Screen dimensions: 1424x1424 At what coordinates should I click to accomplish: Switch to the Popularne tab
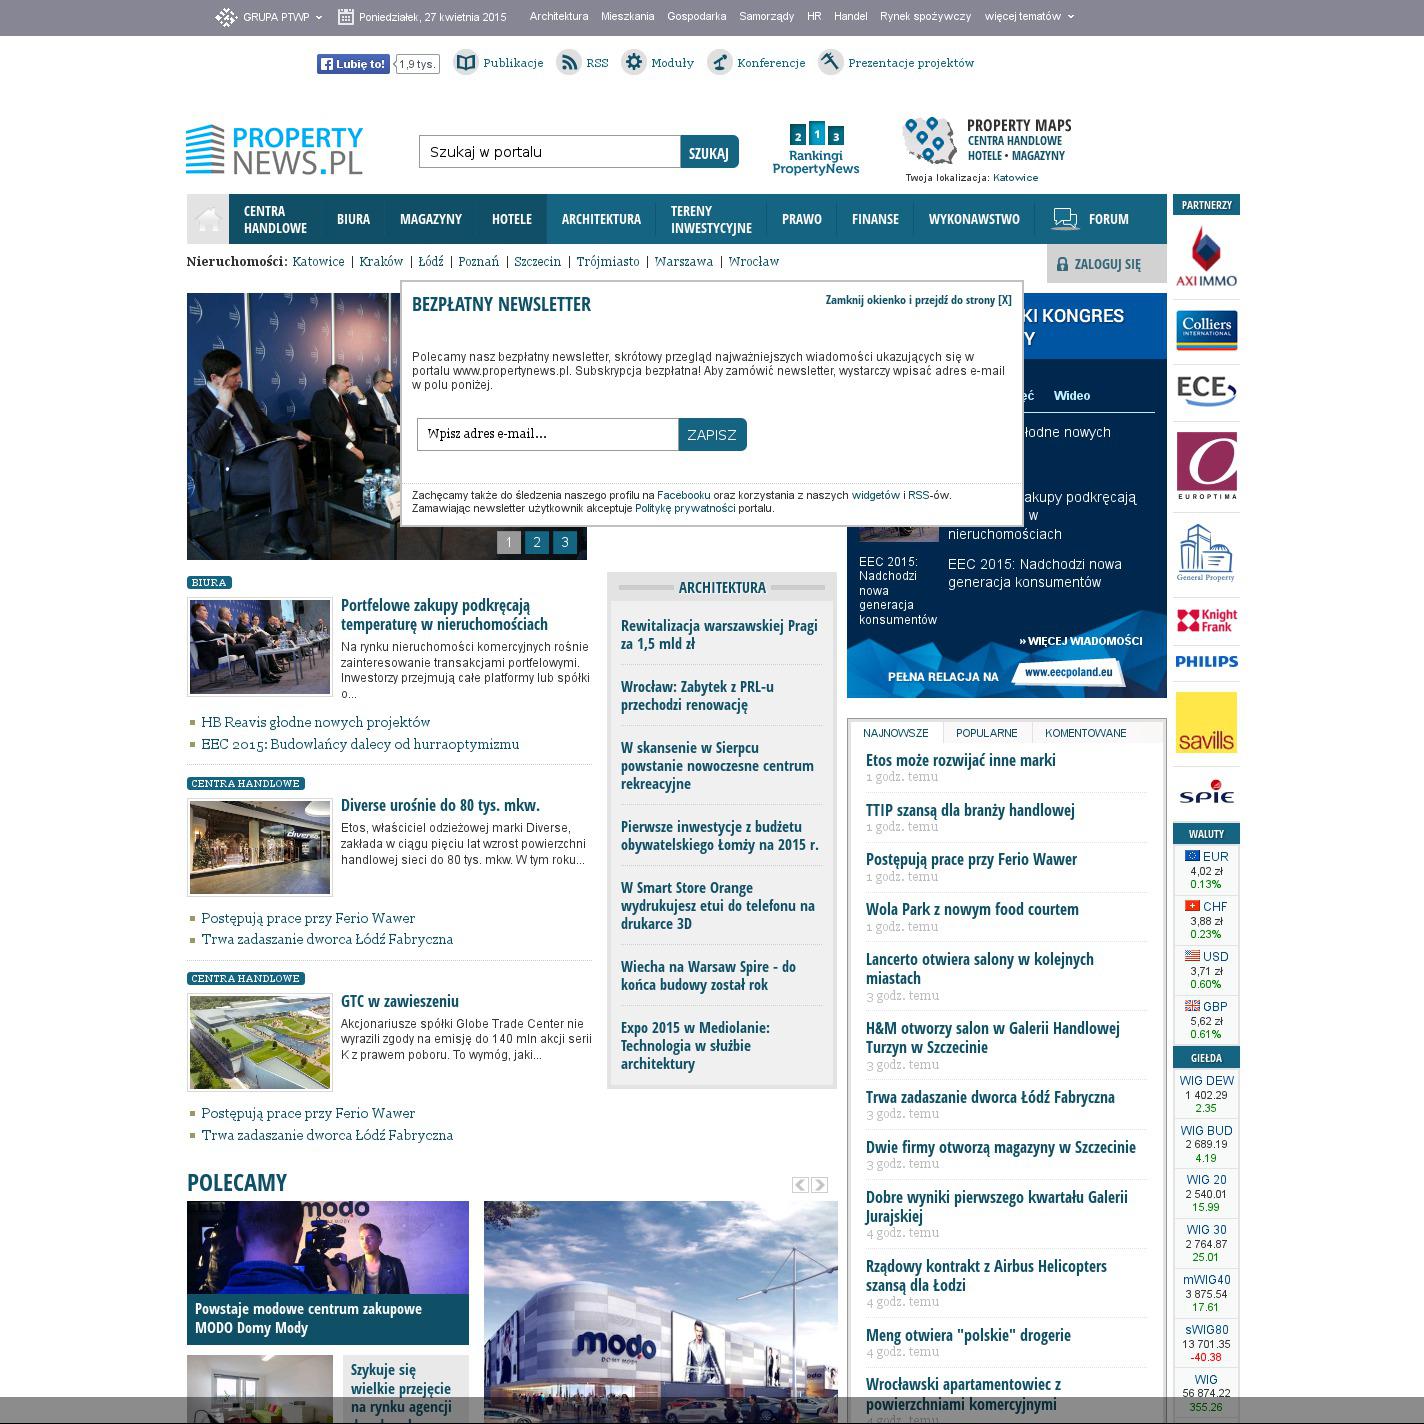coord(986,733)
